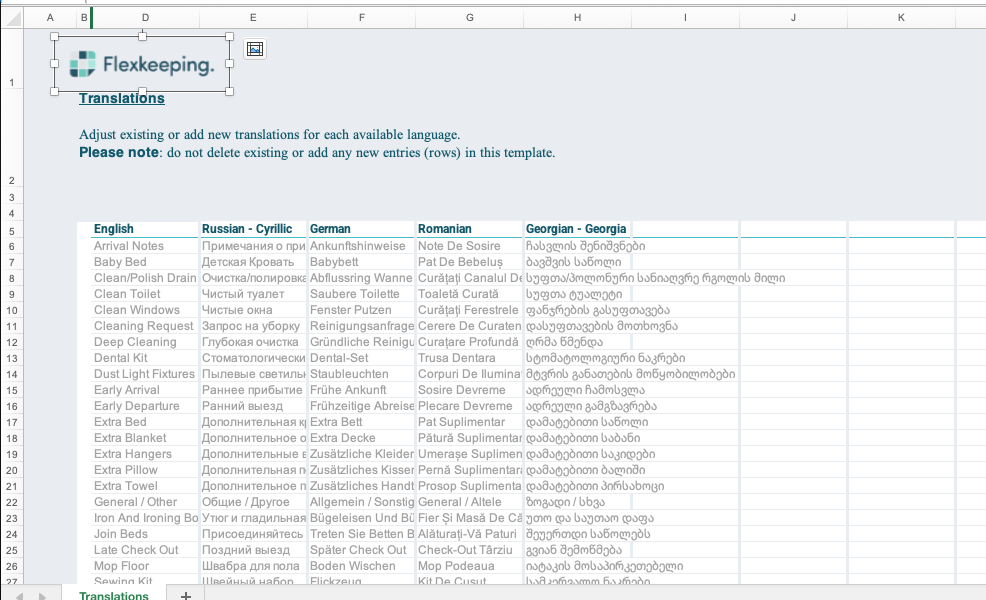986x600 pixels.
Task: Select the Dental Kit cell
Action: coord(145,358)
